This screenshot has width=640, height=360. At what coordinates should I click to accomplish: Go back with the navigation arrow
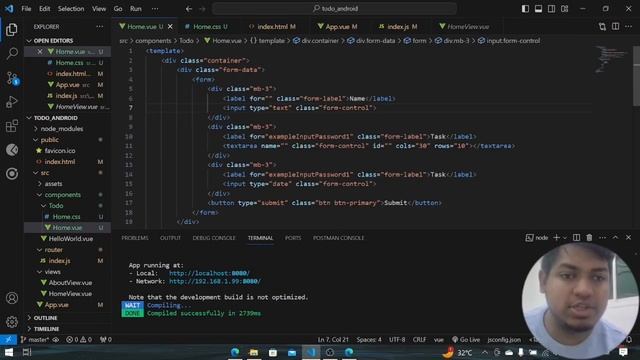[189, 9]
